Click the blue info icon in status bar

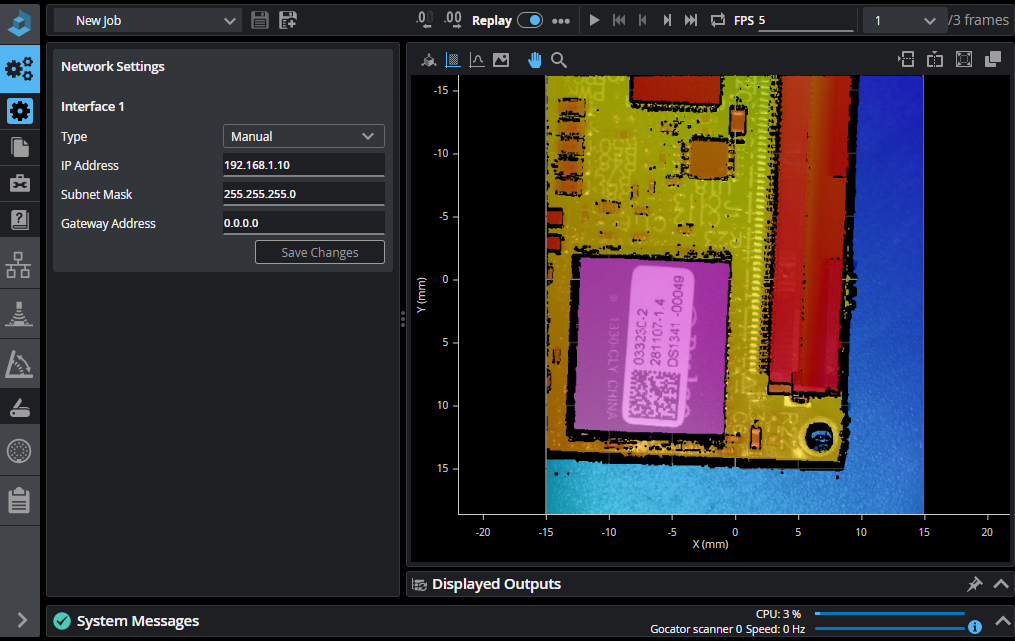(975, 627)
